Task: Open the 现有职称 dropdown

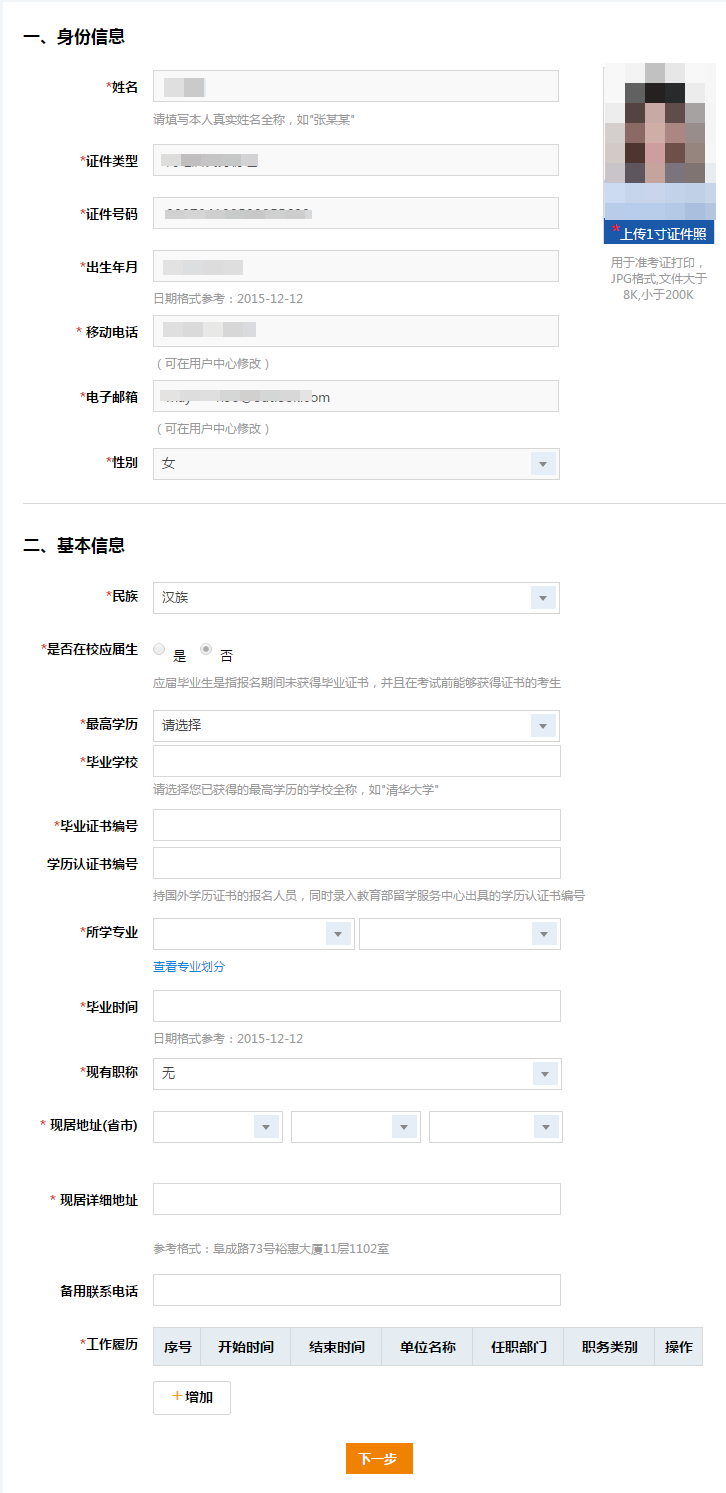Action: click(356, 1074)
